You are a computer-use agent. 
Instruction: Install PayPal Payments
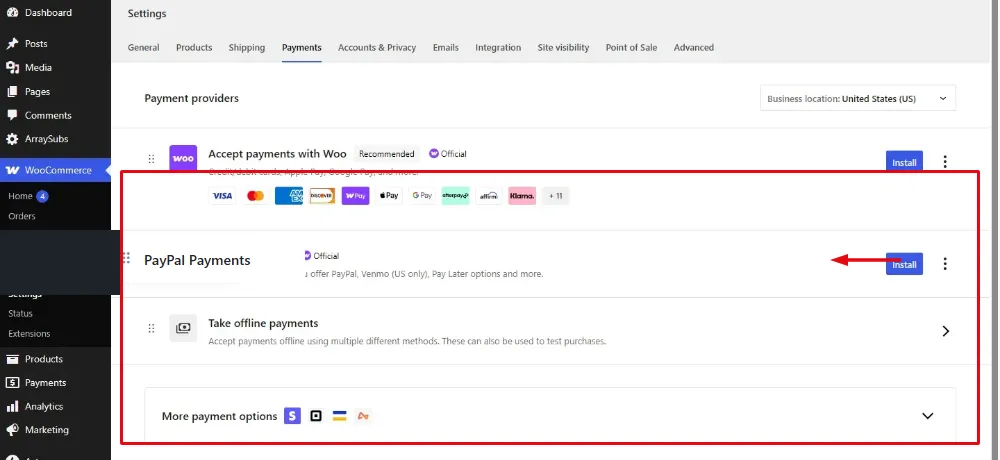click(x=904, y=264)
